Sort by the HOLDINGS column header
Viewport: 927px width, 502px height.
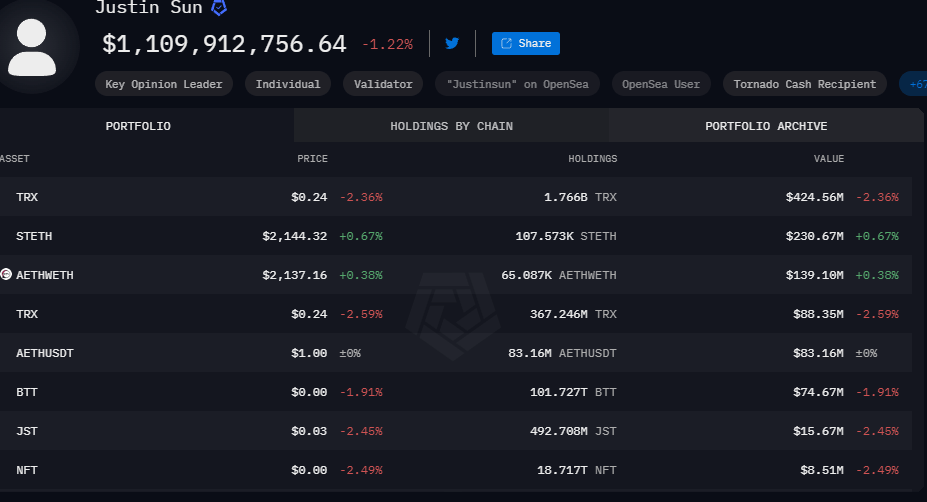(592, 158)
